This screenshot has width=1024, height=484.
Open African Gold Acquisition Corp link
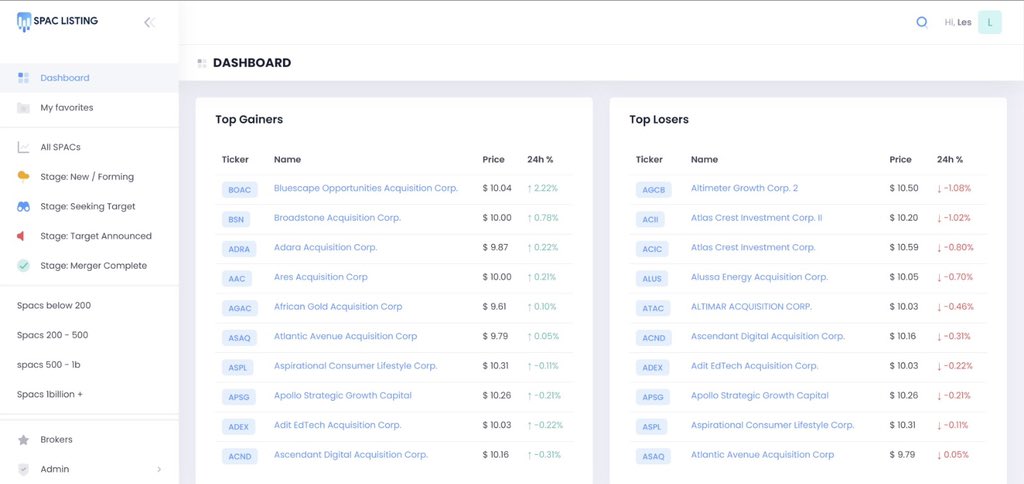point(338,306)
